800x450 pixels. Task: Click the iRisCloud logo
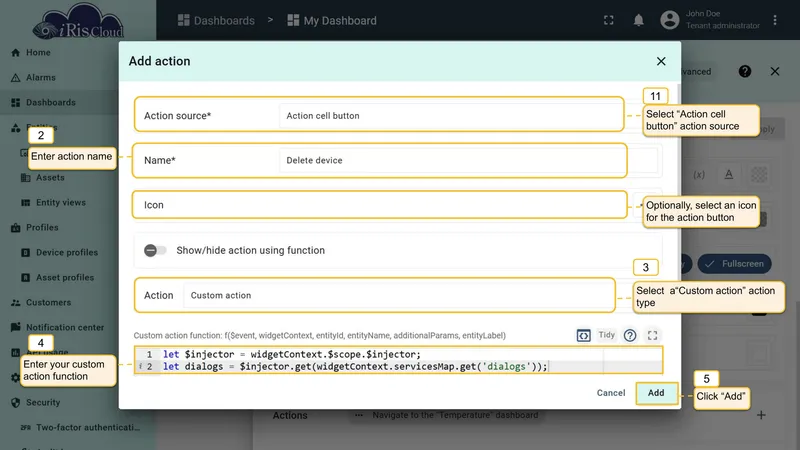pos(78,22)
